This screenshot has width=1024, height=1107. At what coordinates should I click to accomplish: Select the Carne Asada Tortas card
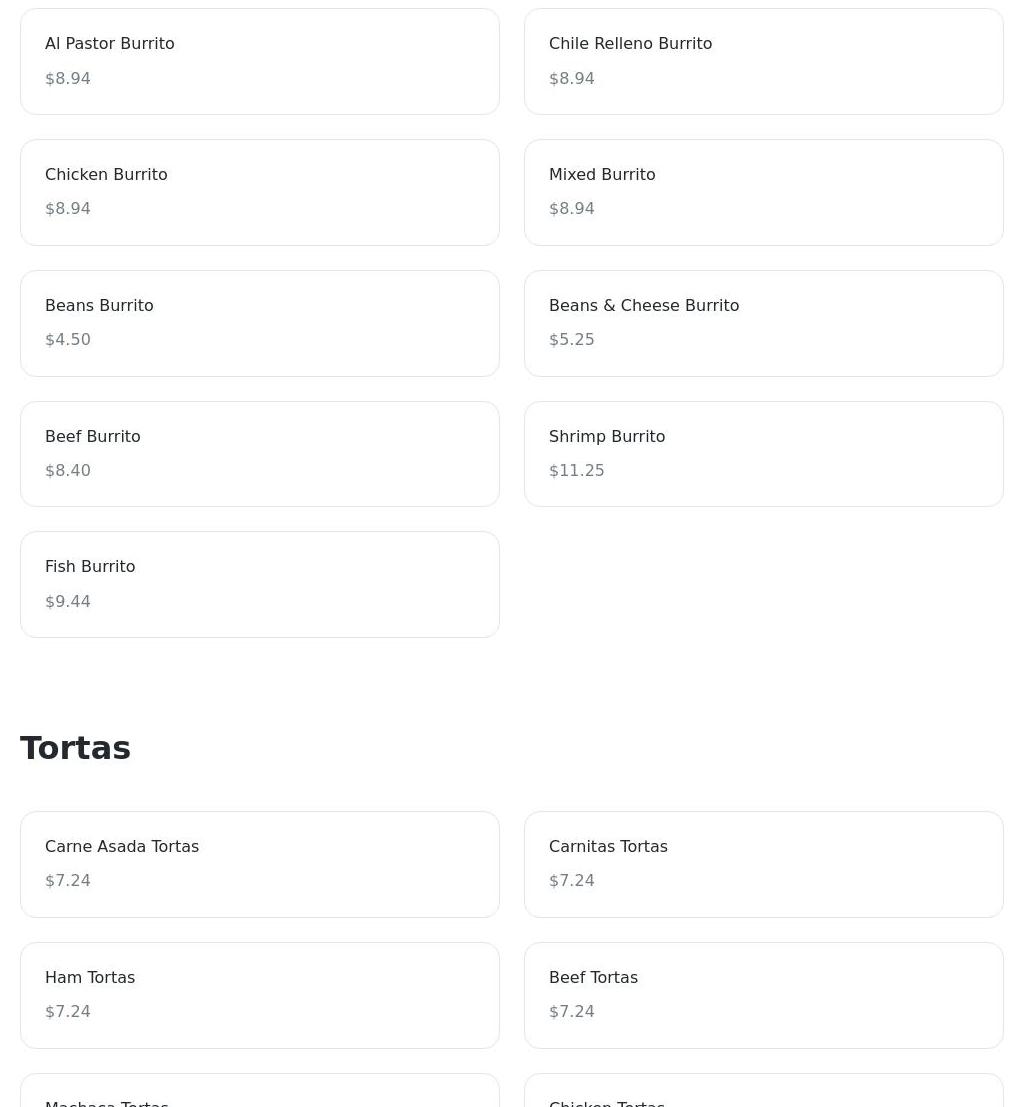tap(260, 865)
